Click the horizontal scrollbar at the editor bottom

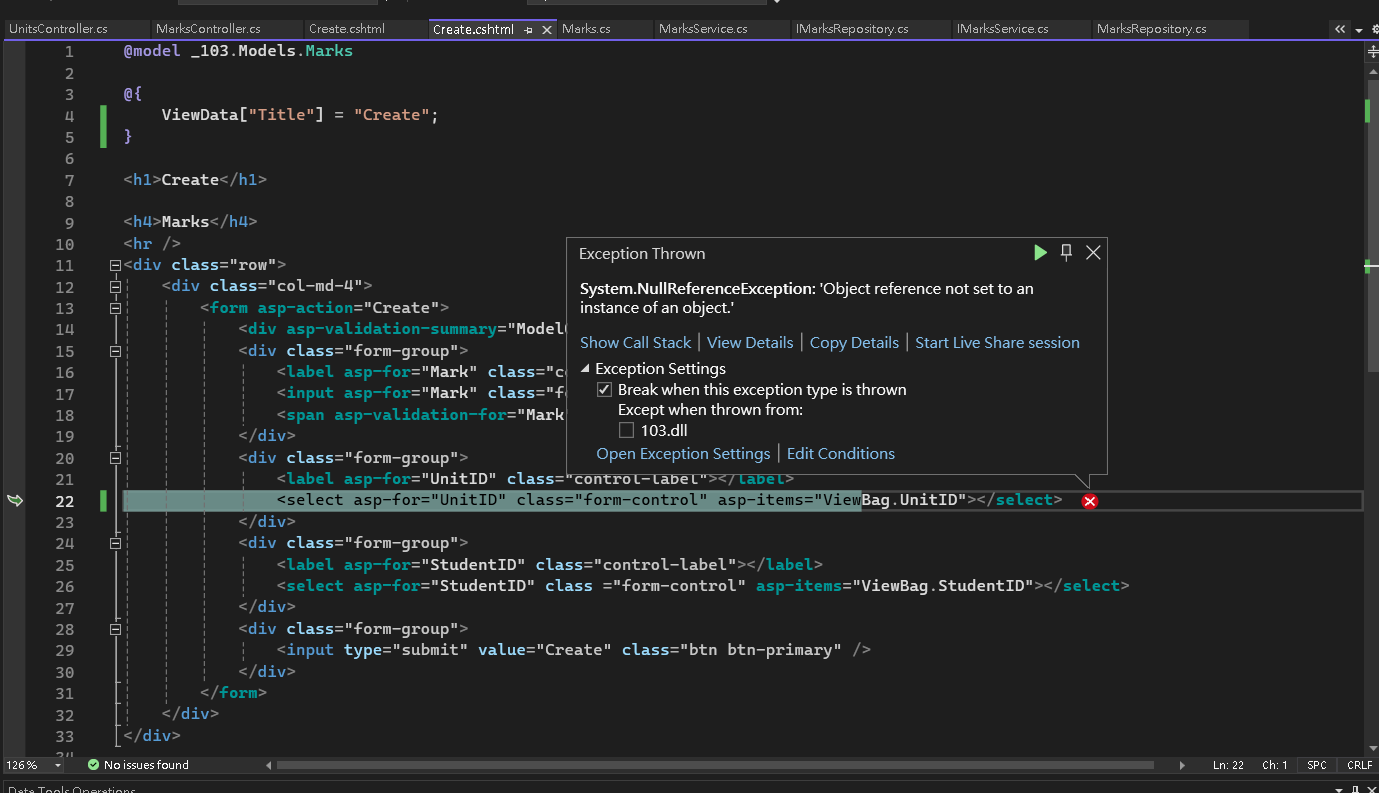point(715,765)
